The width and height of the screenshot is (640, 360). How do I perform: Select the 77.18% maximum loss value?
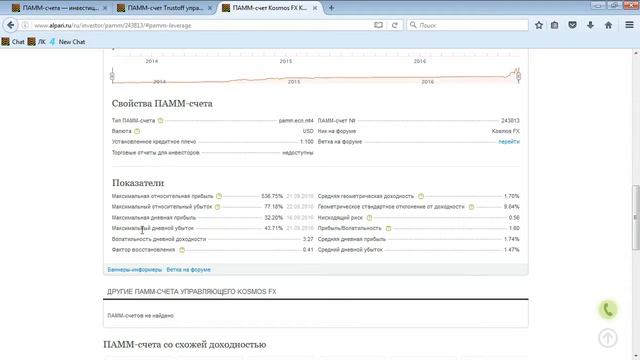(273, 207)
